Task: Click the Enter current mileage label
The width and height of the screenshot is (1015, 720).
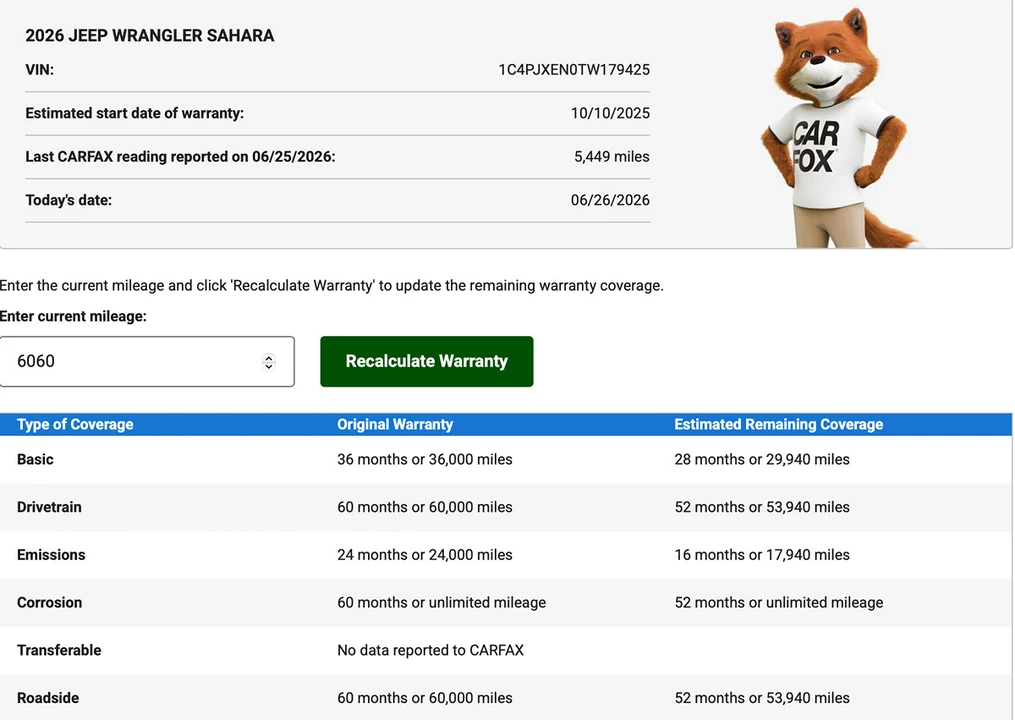Action: [73, 317]
